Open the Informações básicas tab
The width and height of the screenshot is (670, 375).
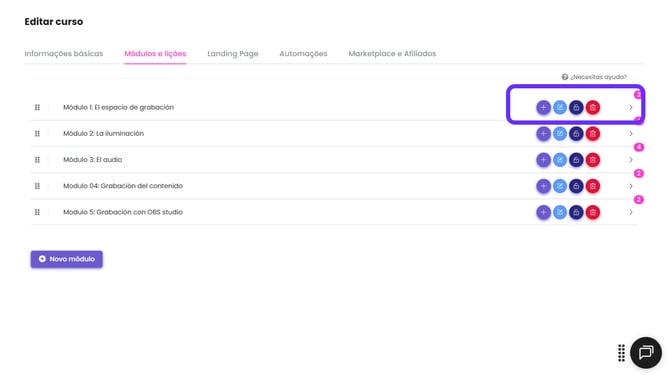pos(64,54)
